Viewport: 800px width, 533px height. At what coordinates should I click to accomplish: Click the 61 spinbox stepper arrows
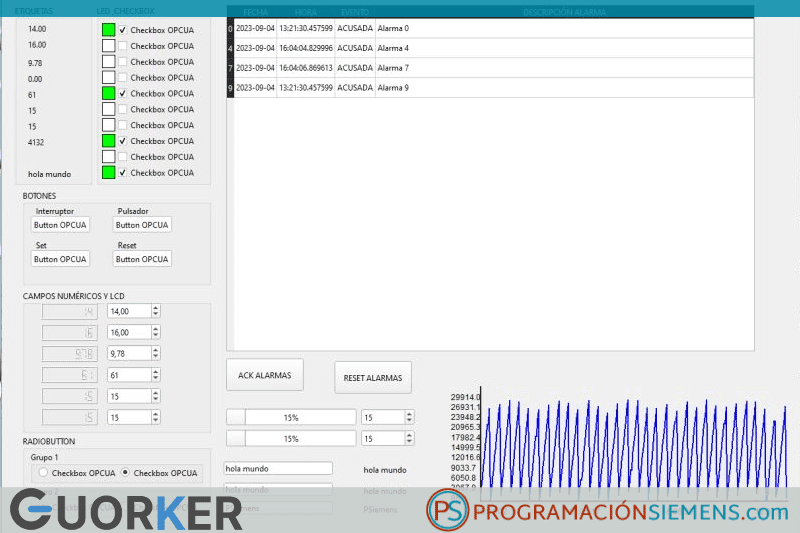156,375
